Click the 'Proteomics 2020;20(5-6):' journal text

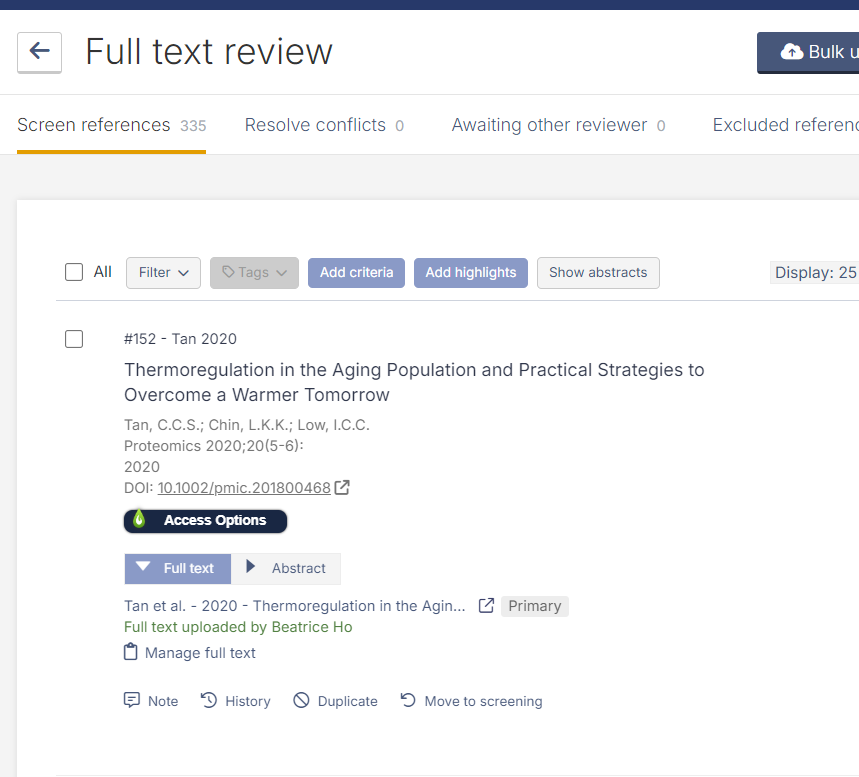[x=214, y=445]
